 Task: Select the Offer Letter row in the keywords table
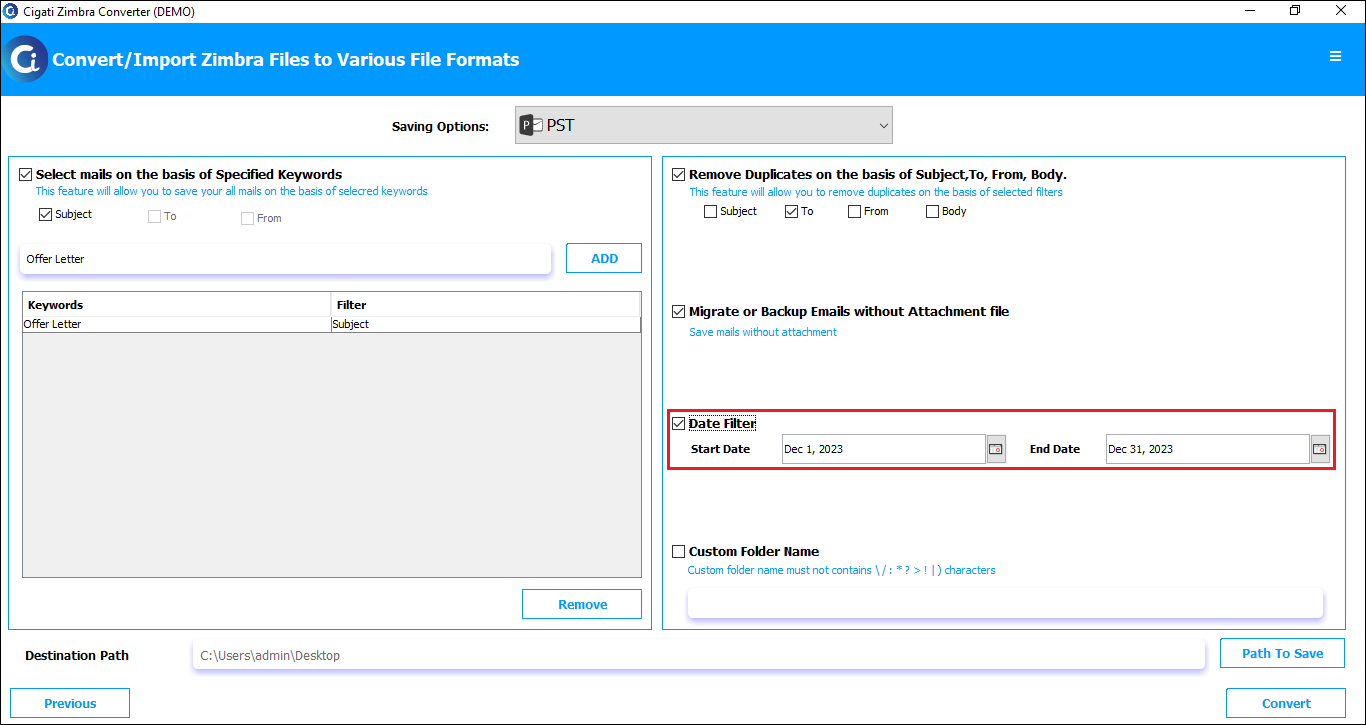pos(332,324)
